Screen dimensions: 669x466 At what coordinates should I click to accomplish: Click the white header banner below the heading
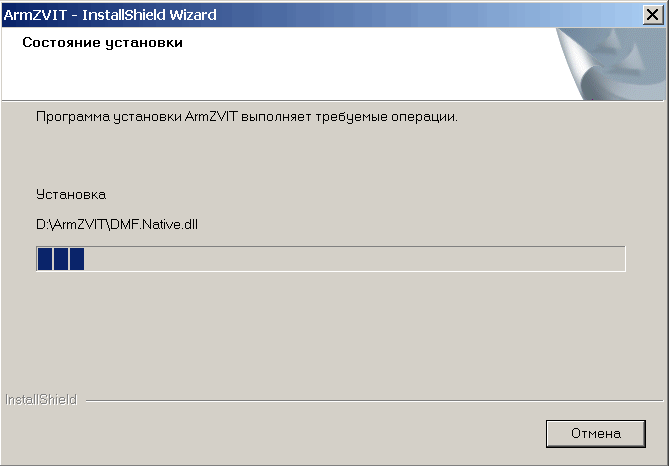(x=277, y=75)
